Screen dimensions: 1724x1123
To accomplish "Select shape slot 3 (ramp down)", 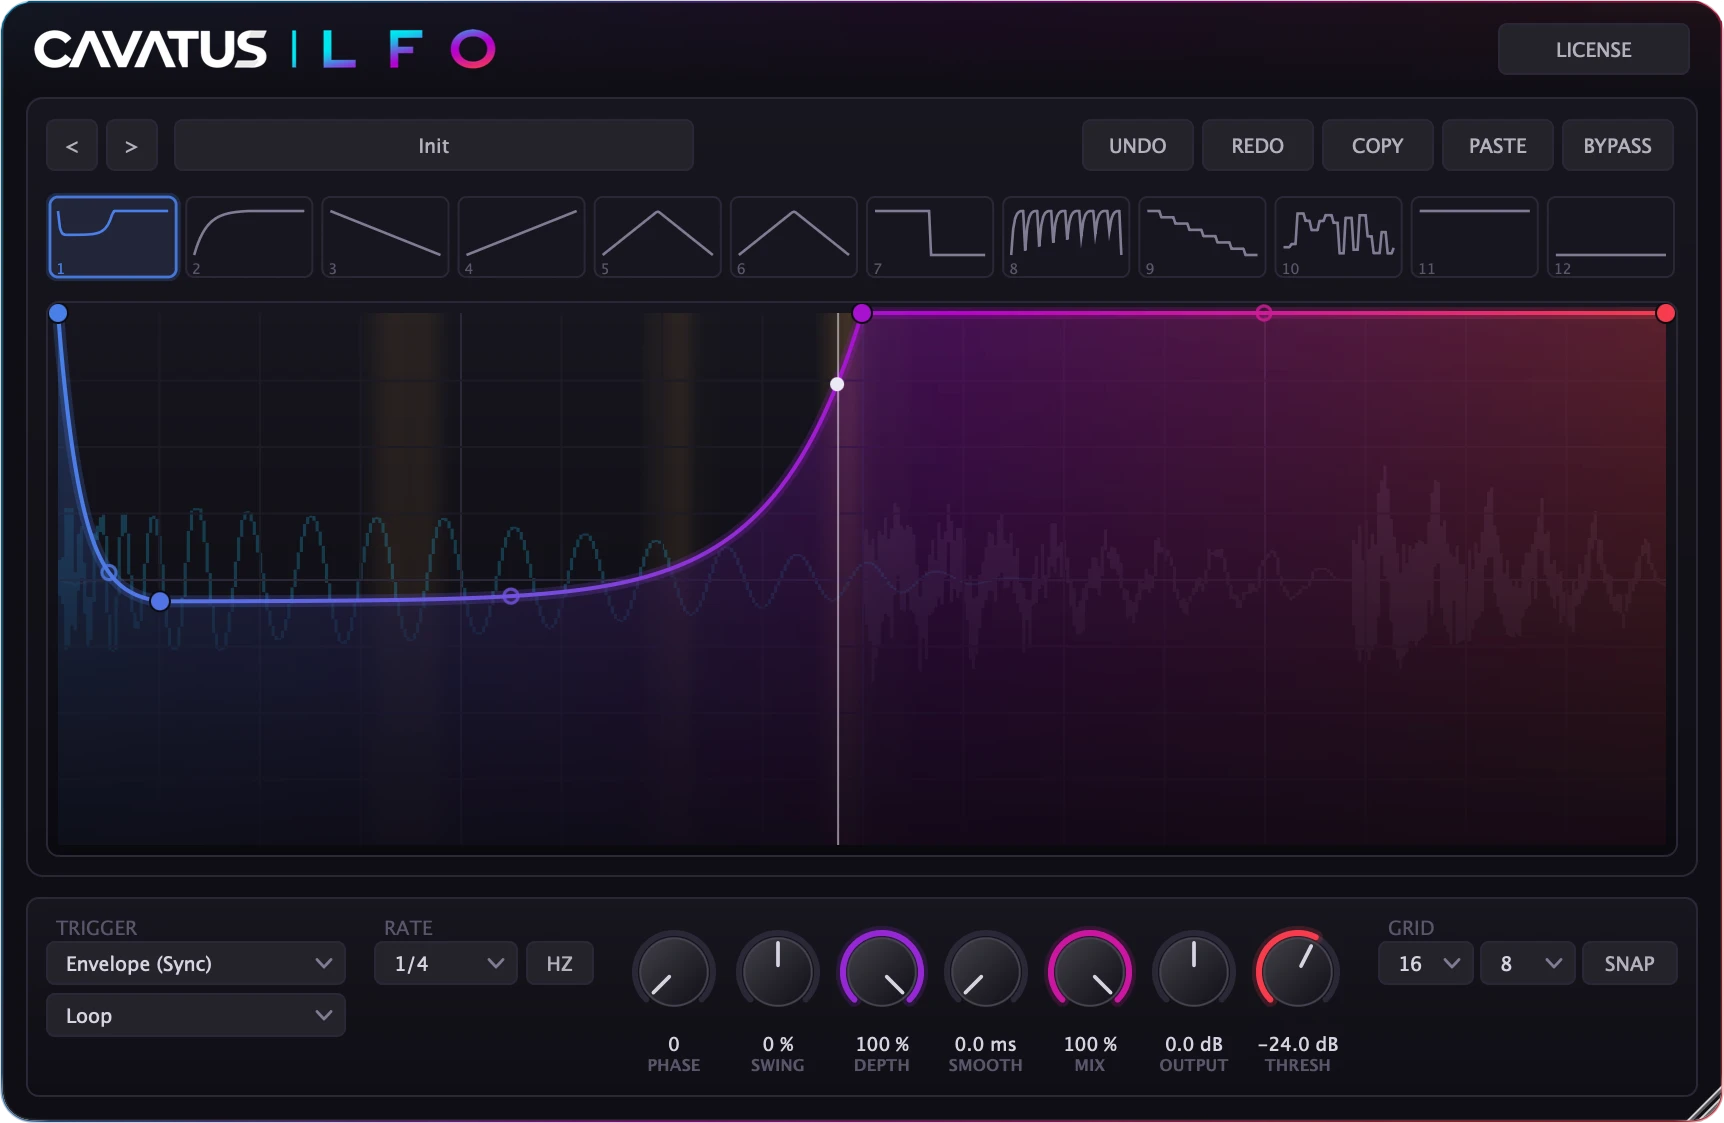I will (x=385, y=237).
